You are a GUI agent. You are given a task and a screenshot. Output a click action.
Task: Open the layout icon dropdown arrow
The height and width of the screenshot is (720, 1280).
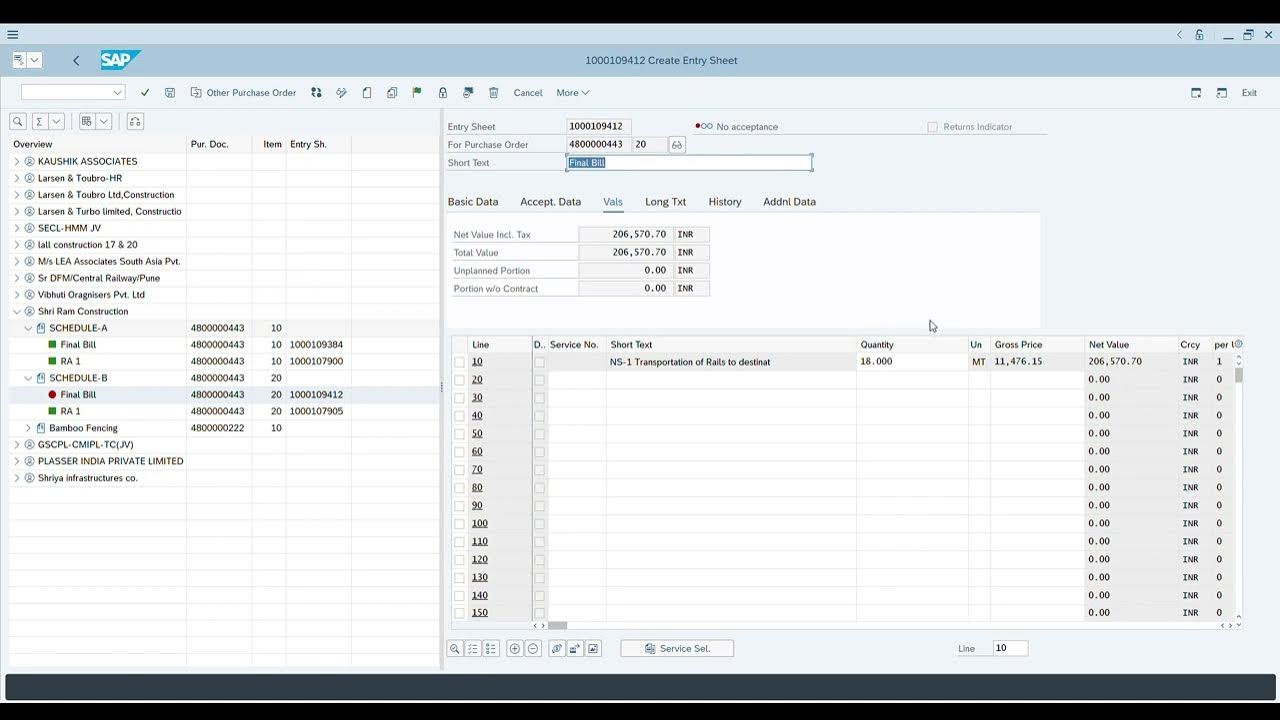[104, 121]
